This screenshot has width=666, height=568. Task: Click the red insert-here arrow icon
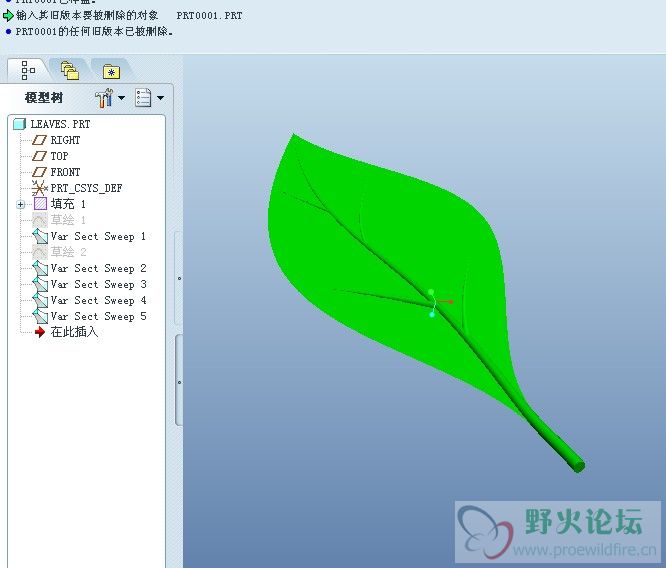(40, 332)
